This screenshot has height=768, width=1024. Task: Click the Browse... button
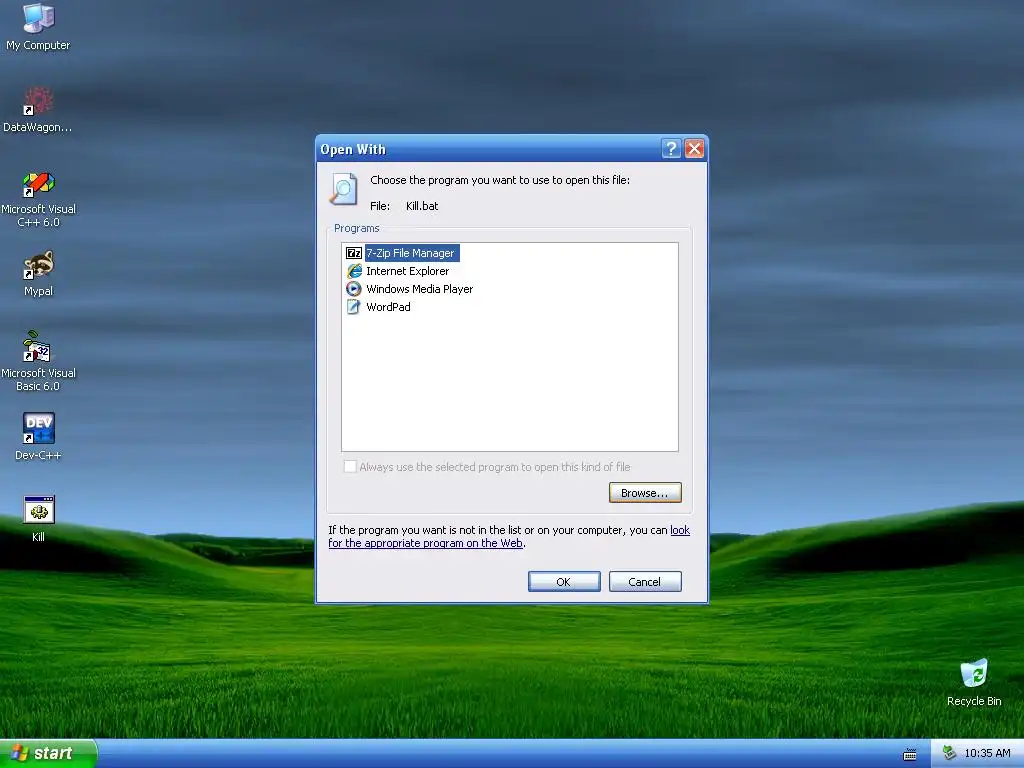point(645,492)
